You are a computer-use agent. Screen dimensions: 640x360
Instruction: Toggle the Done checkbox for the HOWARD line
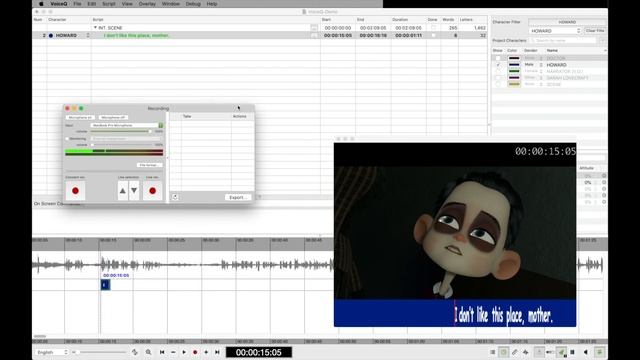pos(433,36)
